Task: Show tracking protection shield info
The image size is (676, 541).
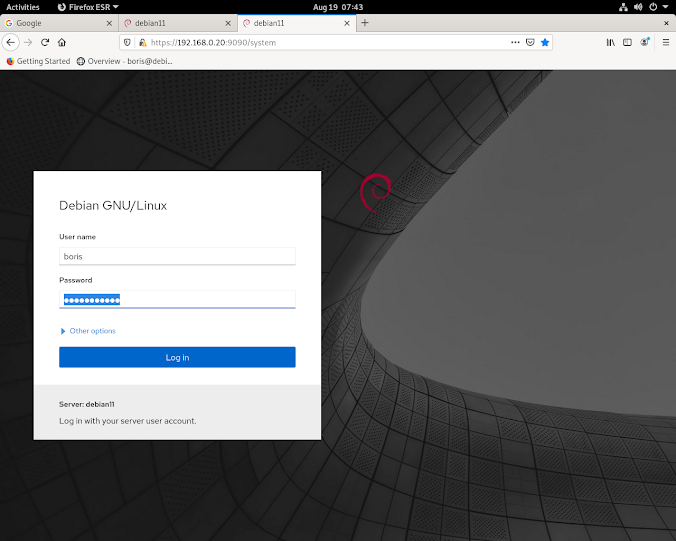Action: point(127,42)
